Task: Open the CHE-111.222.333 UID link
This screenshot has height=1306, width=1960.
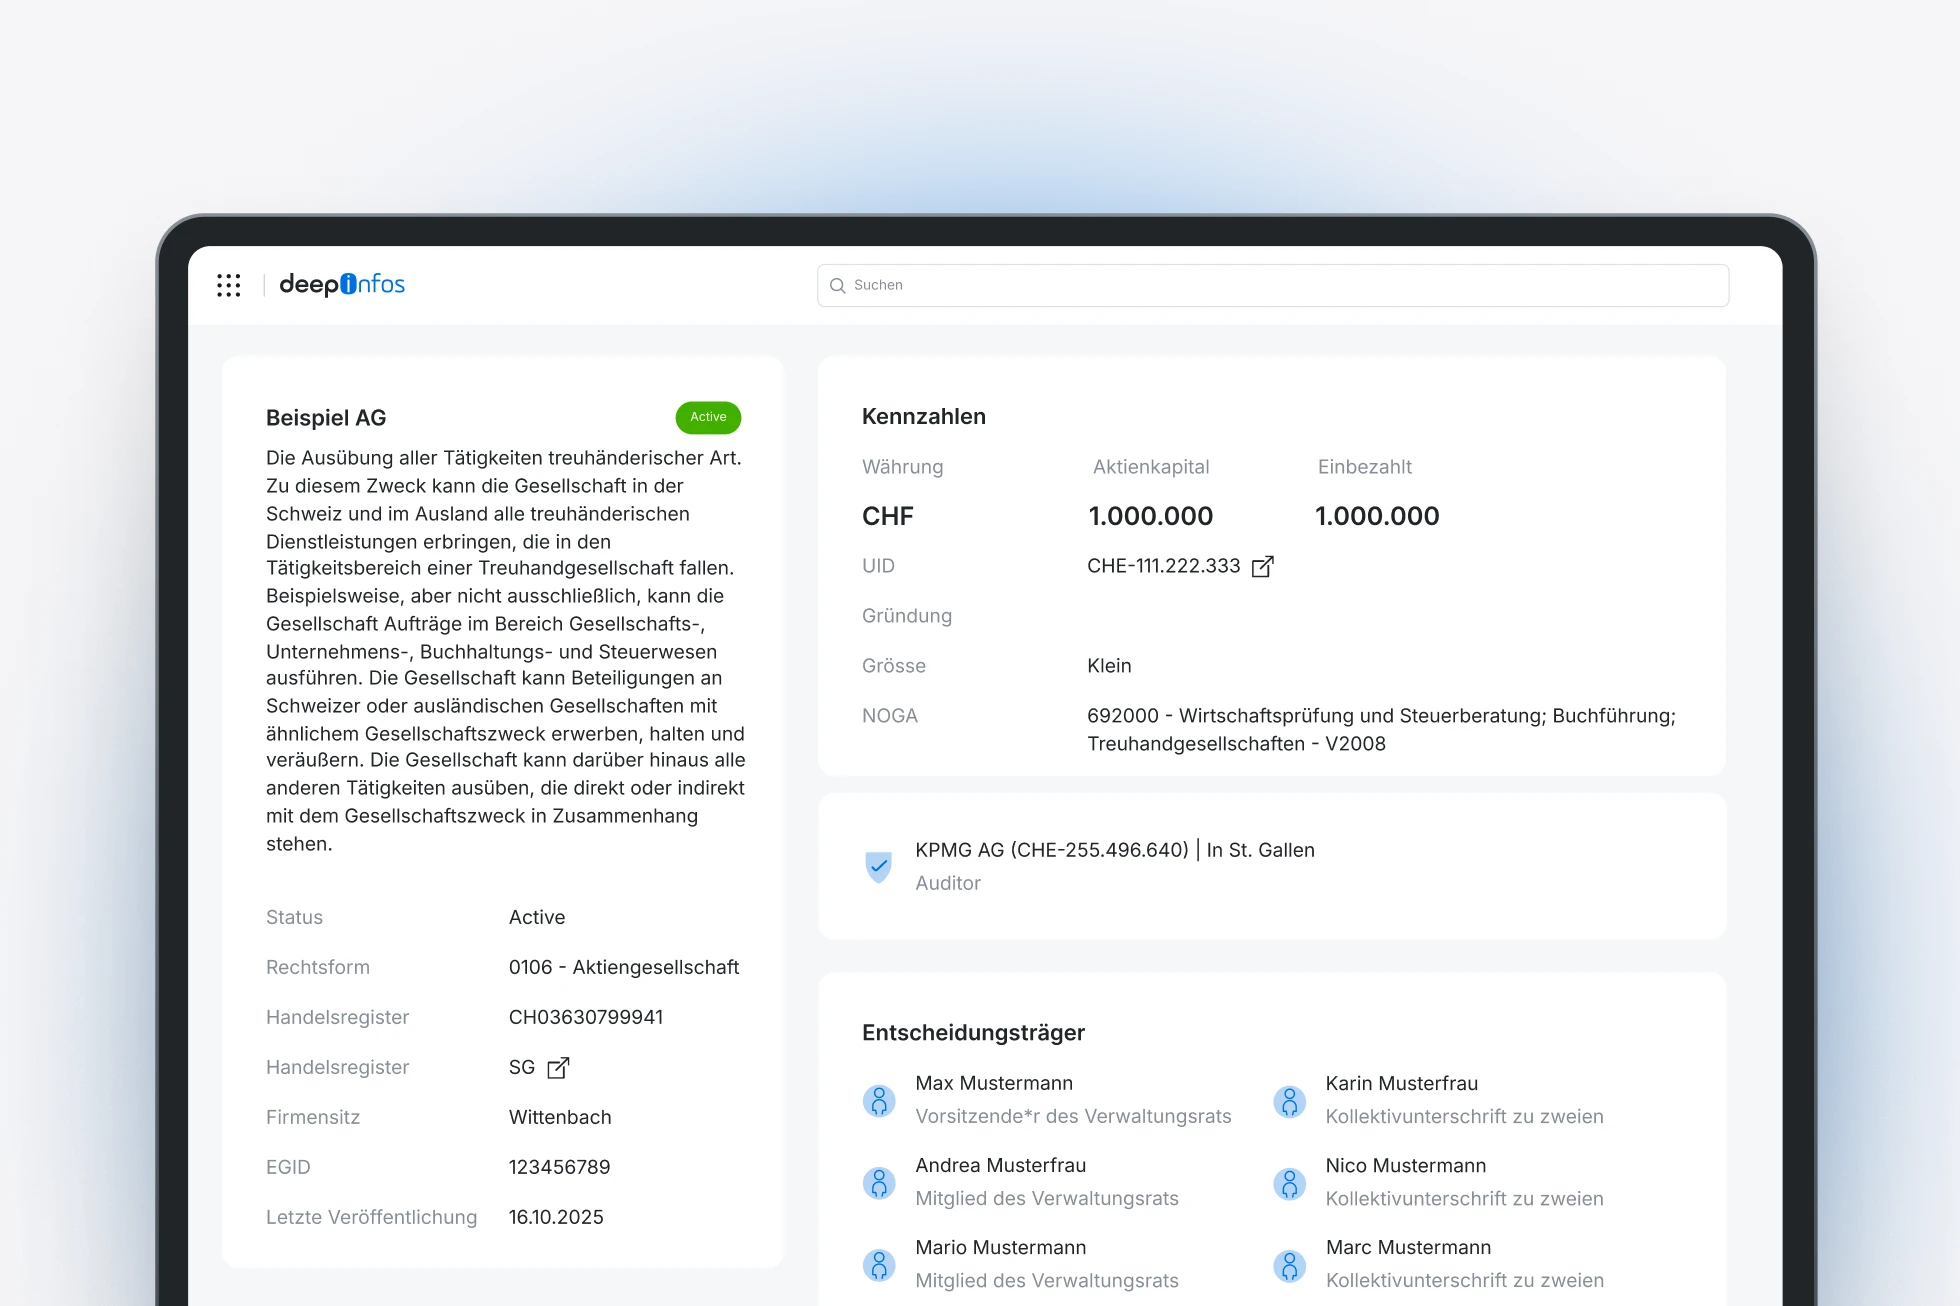Action: 1163,566
